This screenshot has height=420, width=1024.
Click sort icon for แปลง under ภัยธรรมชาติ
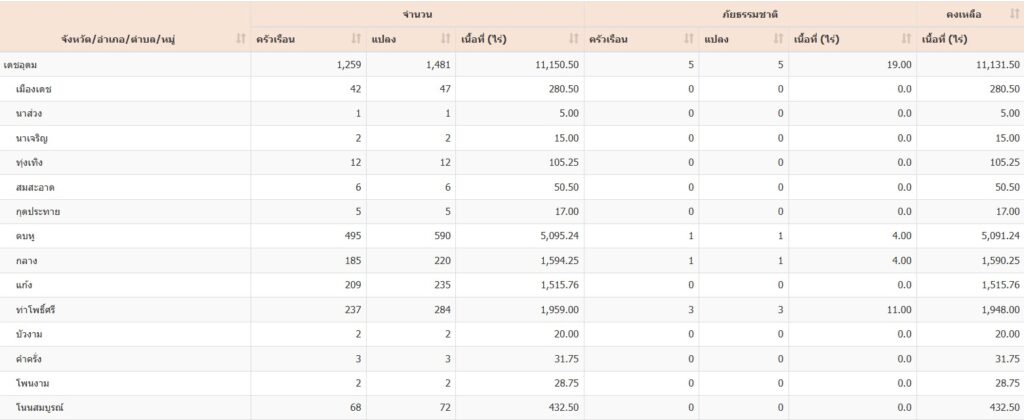tap(777, 39)
